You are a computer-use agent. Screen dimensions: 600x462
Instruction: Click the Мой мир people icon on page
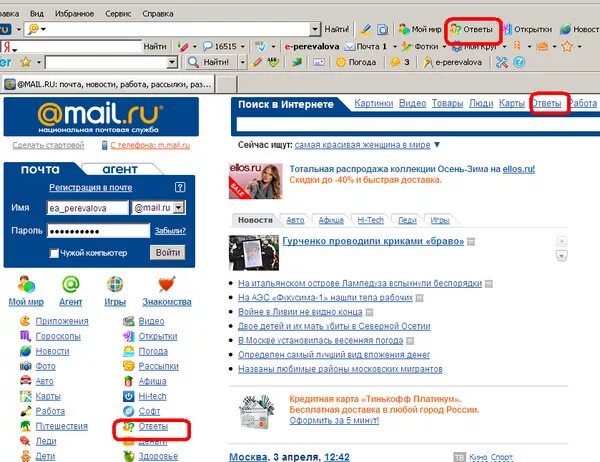(26, 284)
